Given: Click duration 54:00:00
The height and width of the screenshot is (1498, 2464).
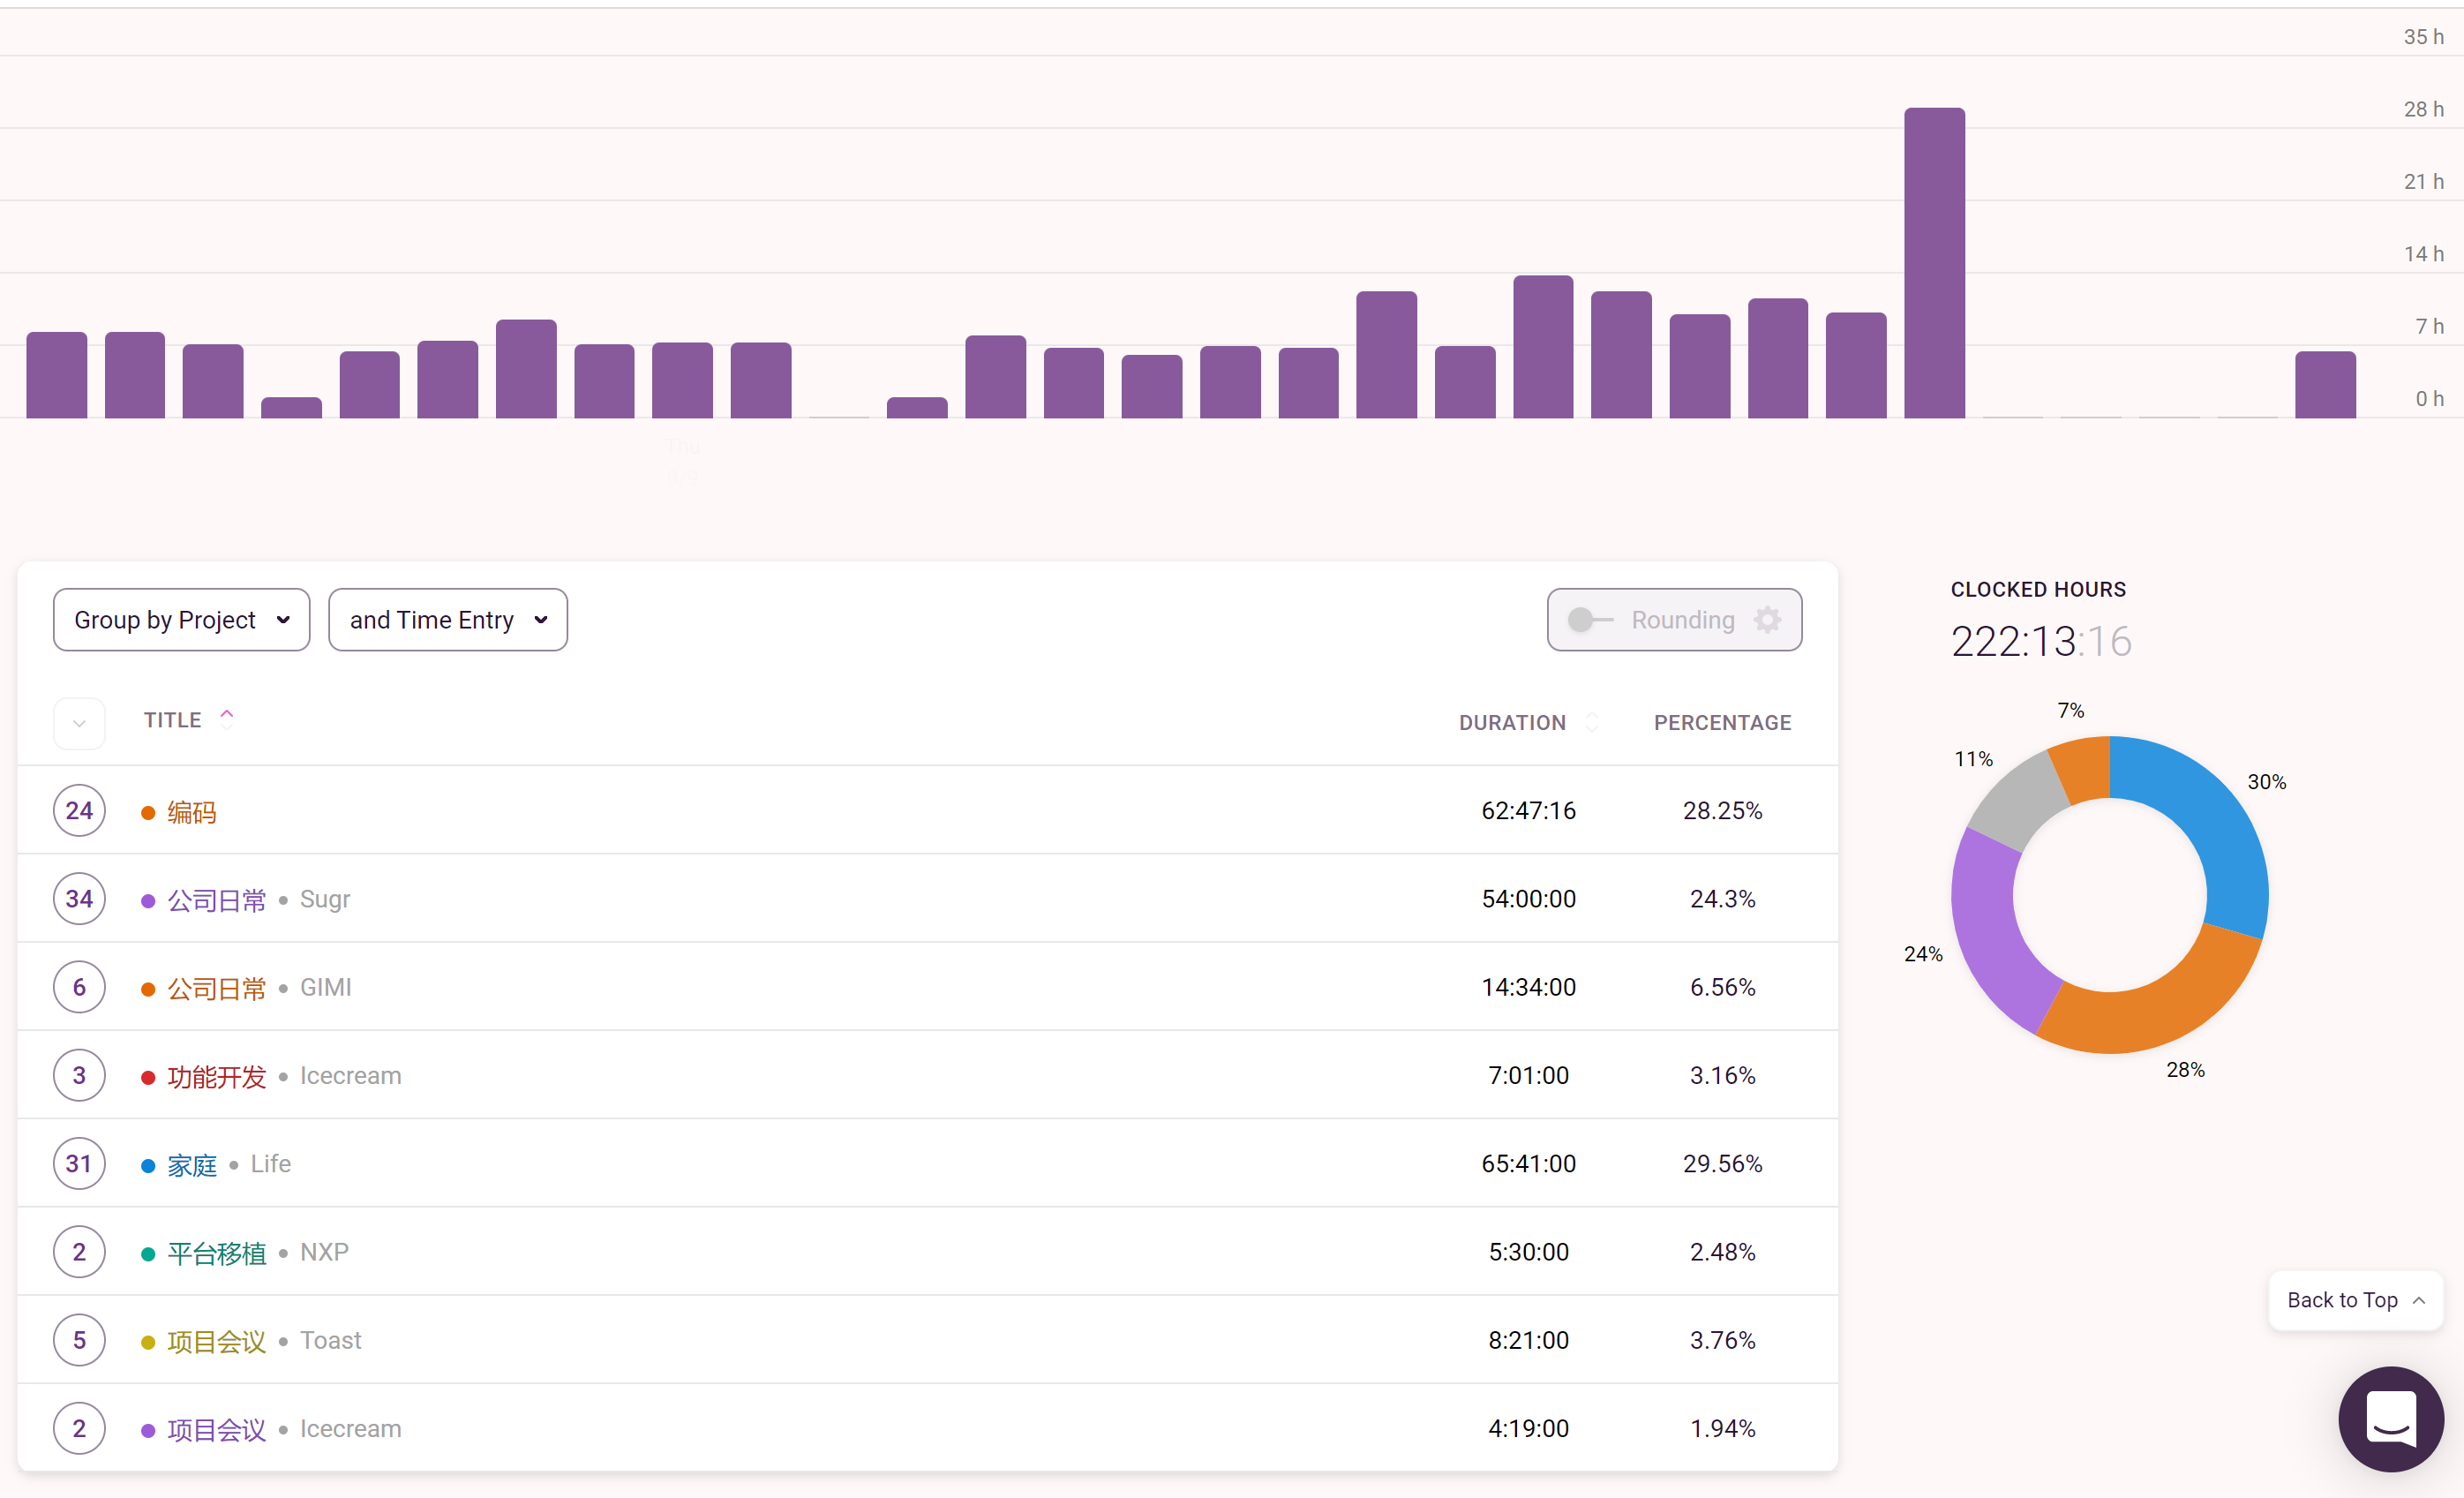Looking at the screenshot, I should coord(1528,899).
